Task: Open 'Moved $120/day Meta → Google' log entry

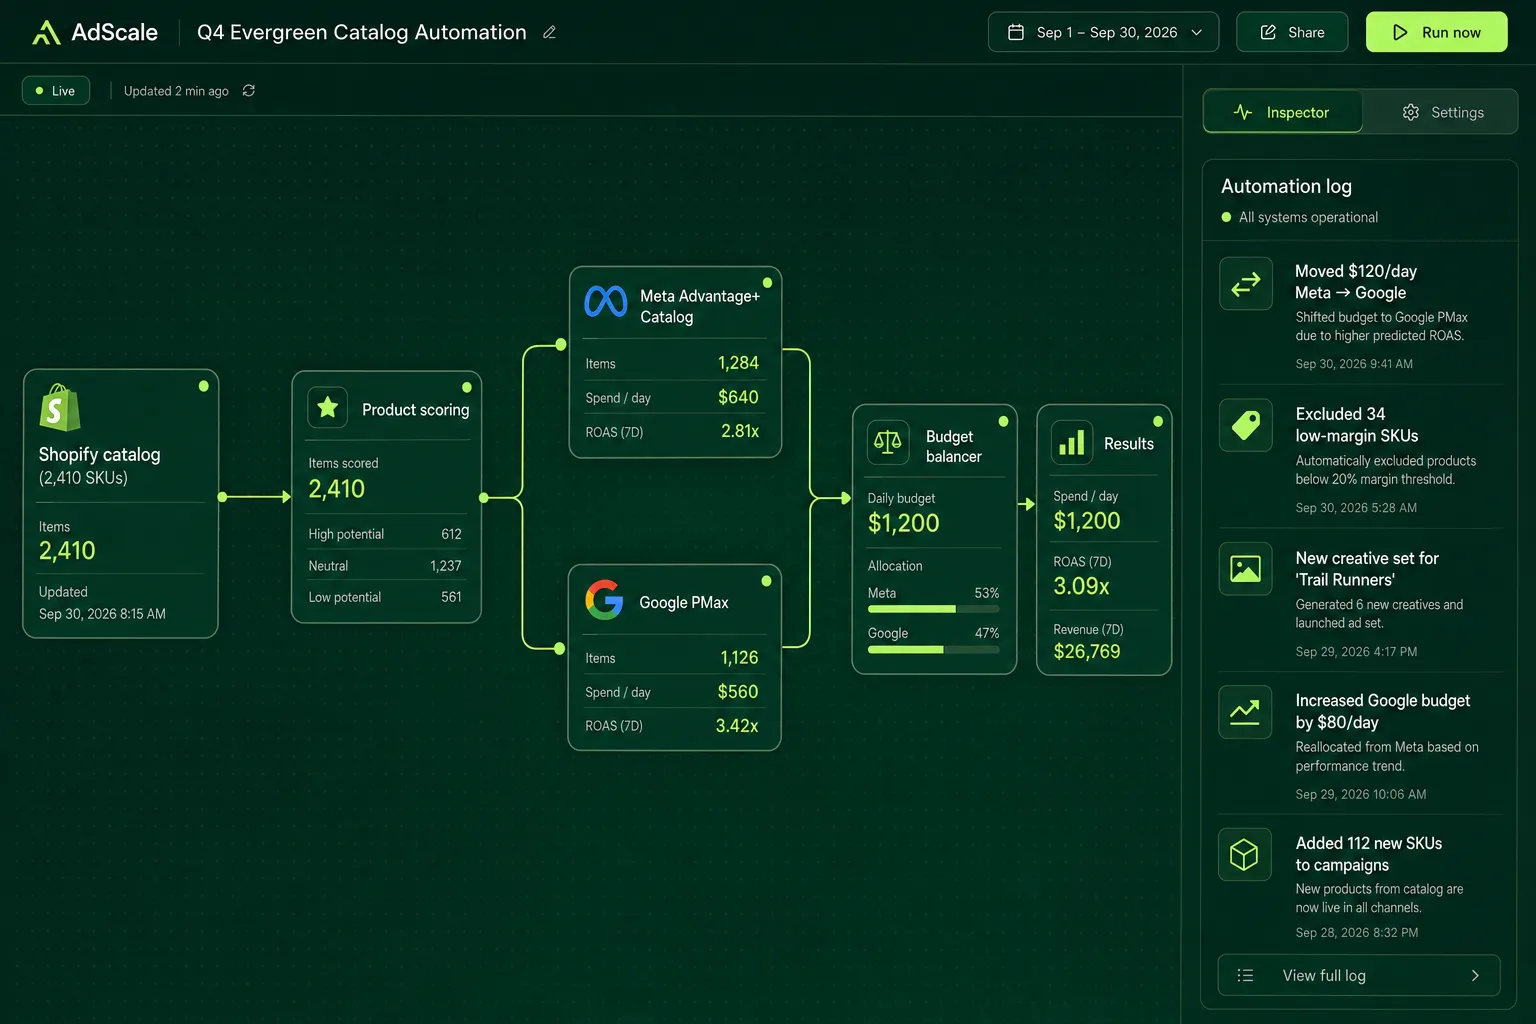Action: tap(1360, 314)
